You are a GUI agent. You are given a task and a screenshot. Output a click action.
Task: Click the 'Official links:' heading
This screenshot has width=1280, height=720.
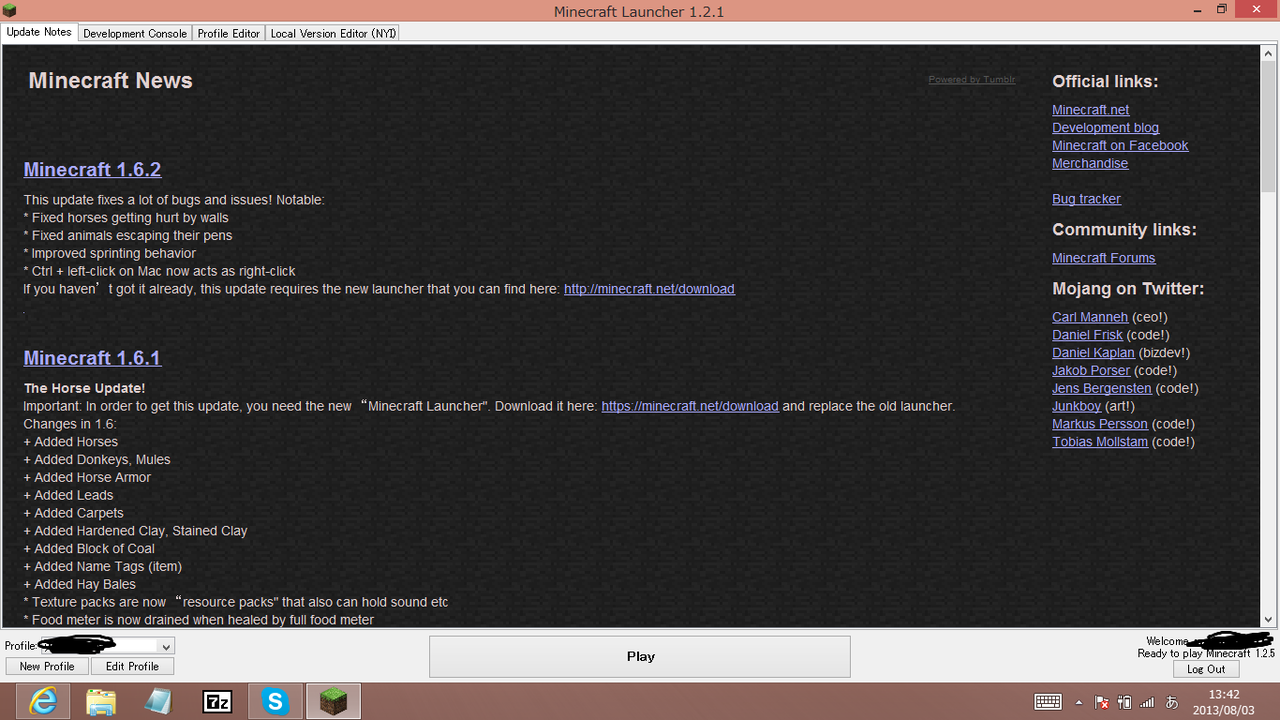[x=1105, y=82]
